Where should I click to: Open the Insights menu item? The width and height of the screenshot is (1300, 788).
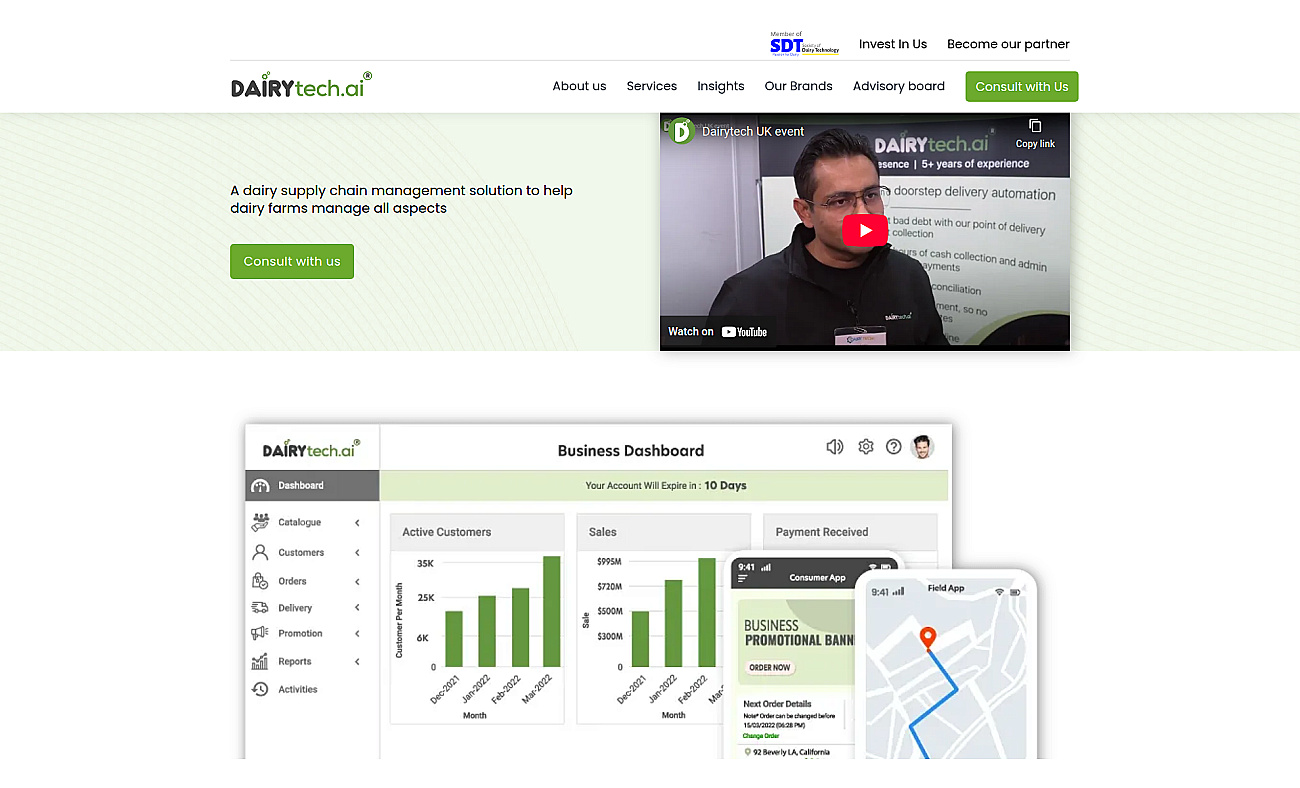721,86
